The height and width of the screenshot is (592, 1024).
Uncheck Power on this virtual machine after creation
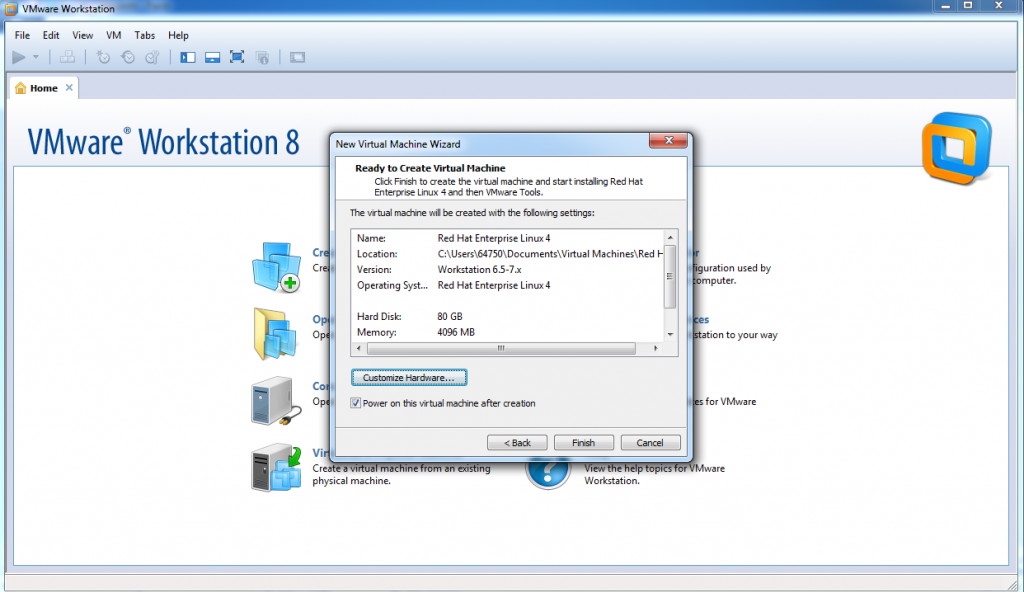tap(356, 403)
